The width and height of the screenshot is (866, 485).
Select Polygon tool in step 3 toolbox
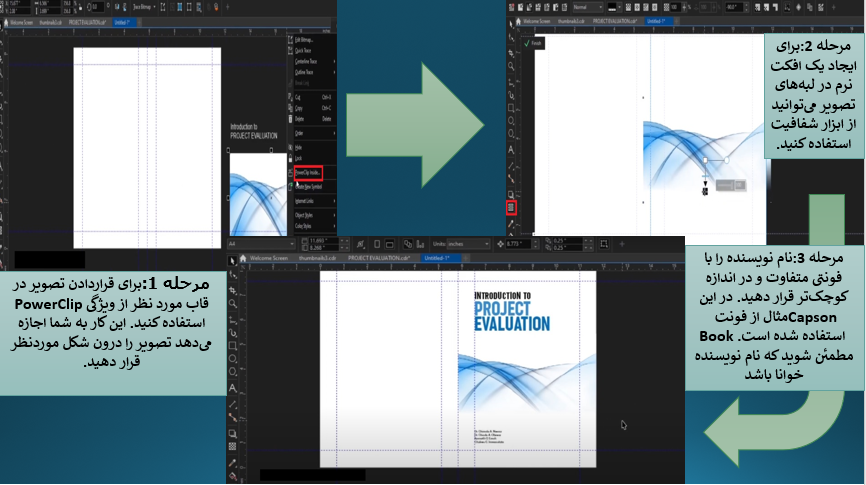click(233, 372)
